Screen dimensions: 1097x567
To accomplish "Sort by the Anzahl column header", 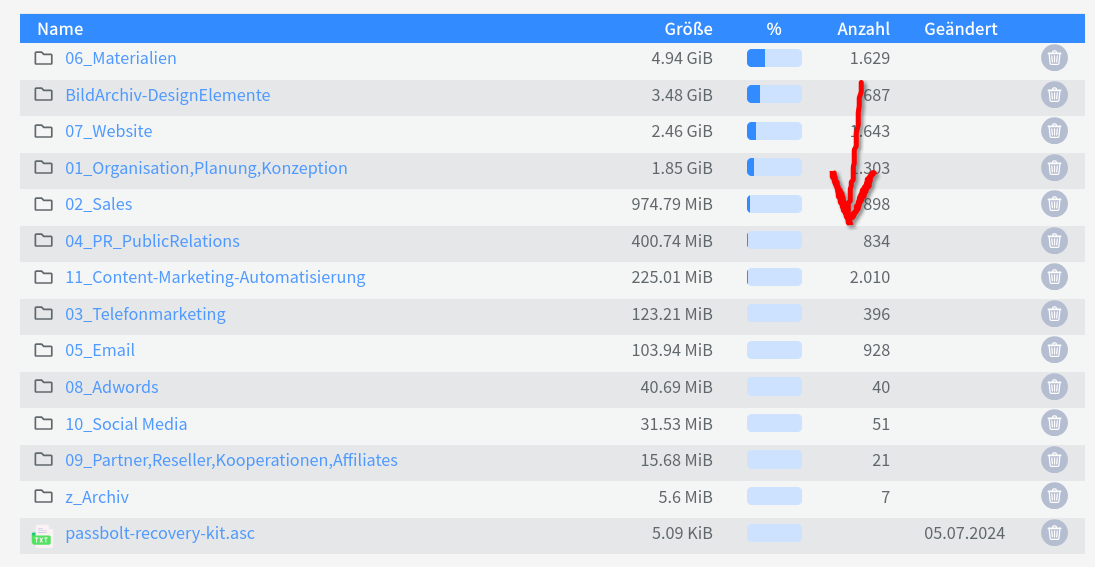I will (x=863, y=29).
